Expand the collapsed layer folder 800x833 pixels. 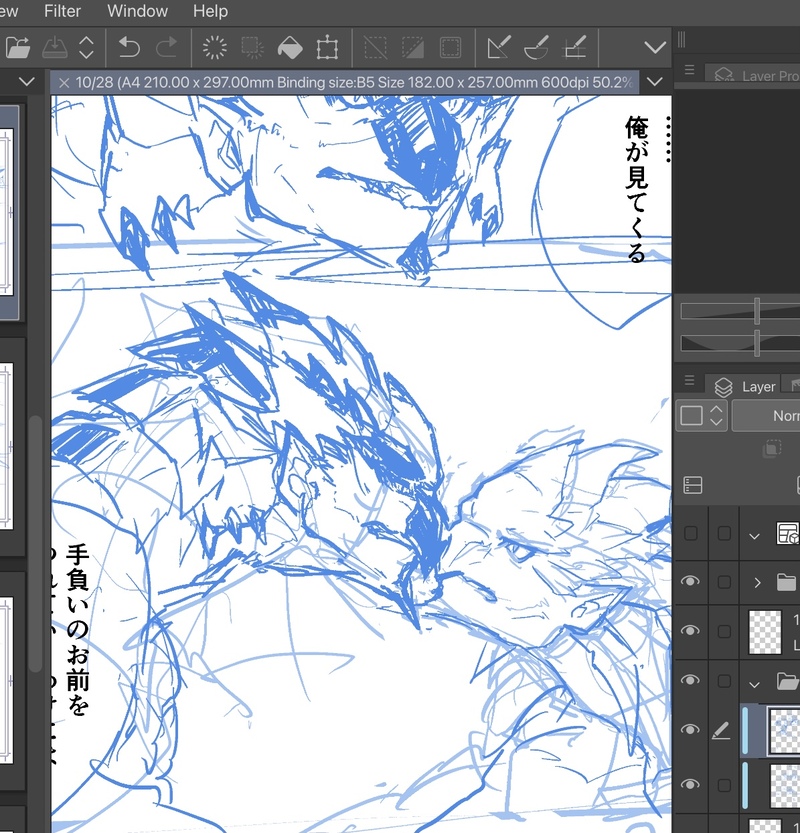point(758,583)
